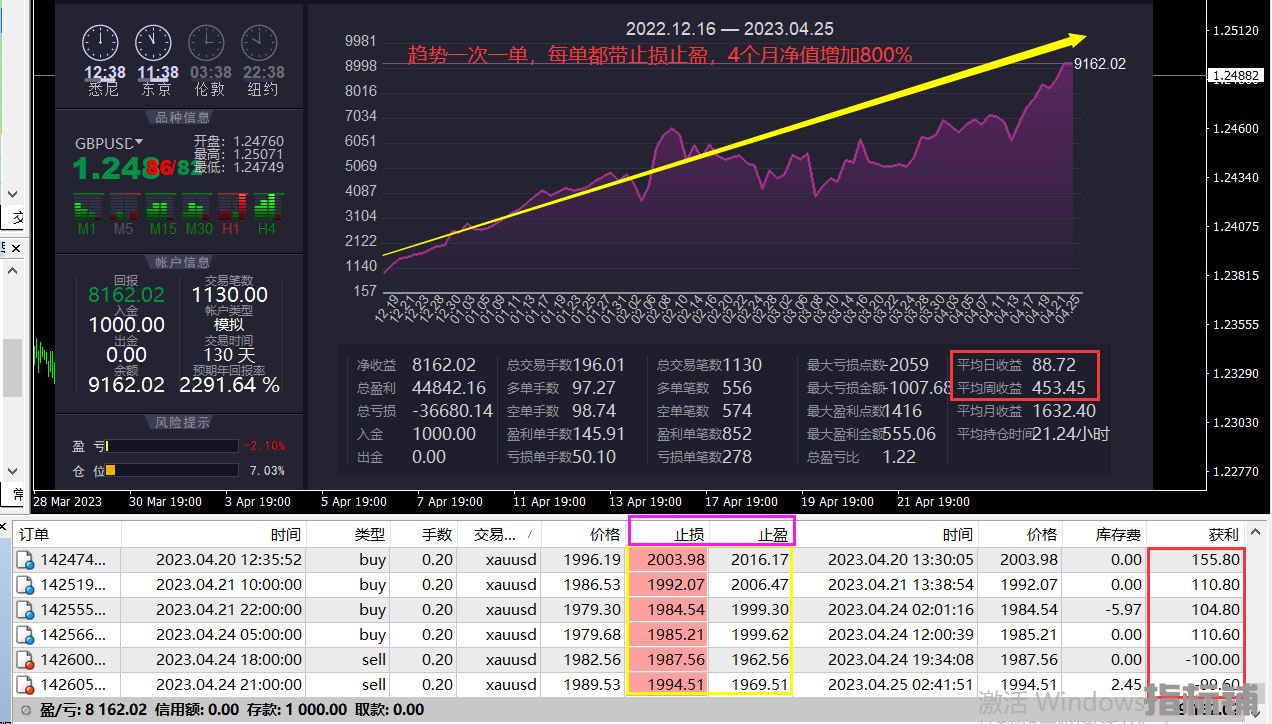Click the 悉尼 (Sydney) clock icon
The height and width of the screenshot is (724, 1272).
coord(100,44)
